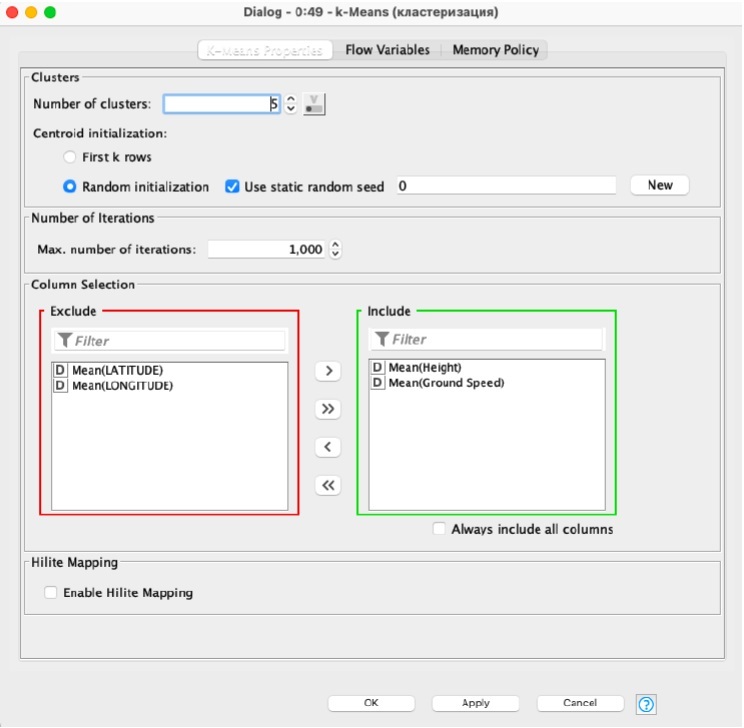Open the Memory Policy tab
Viewport: 744px width, 728px height.
[495, 50]
